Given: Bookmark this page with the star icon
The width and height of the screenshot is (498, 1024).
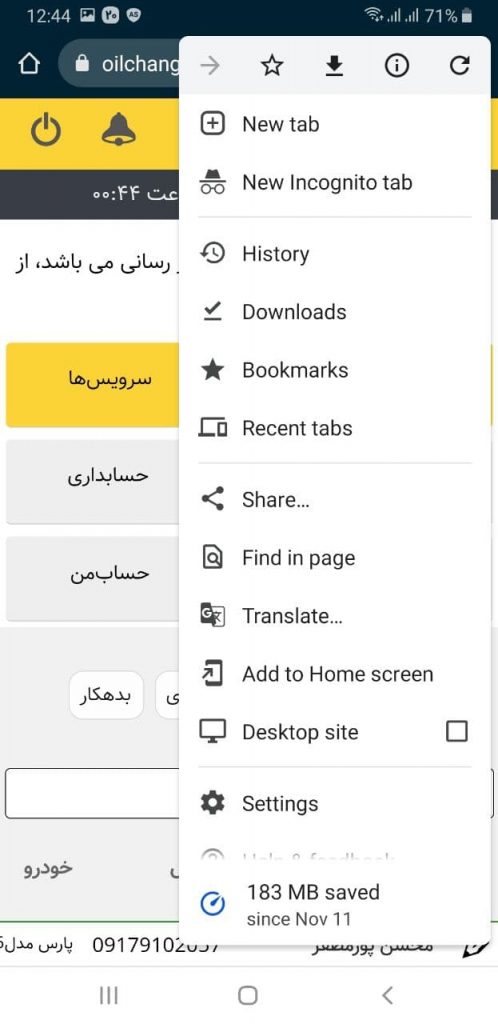Looking at the screenshot, I should coord(272,65).
